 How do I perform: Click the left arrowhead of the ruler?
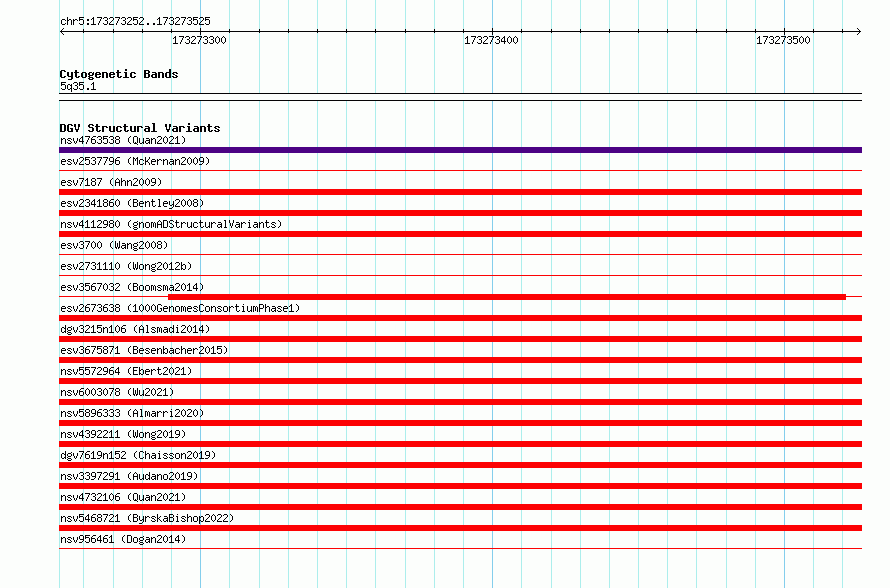tap(62, 31)
